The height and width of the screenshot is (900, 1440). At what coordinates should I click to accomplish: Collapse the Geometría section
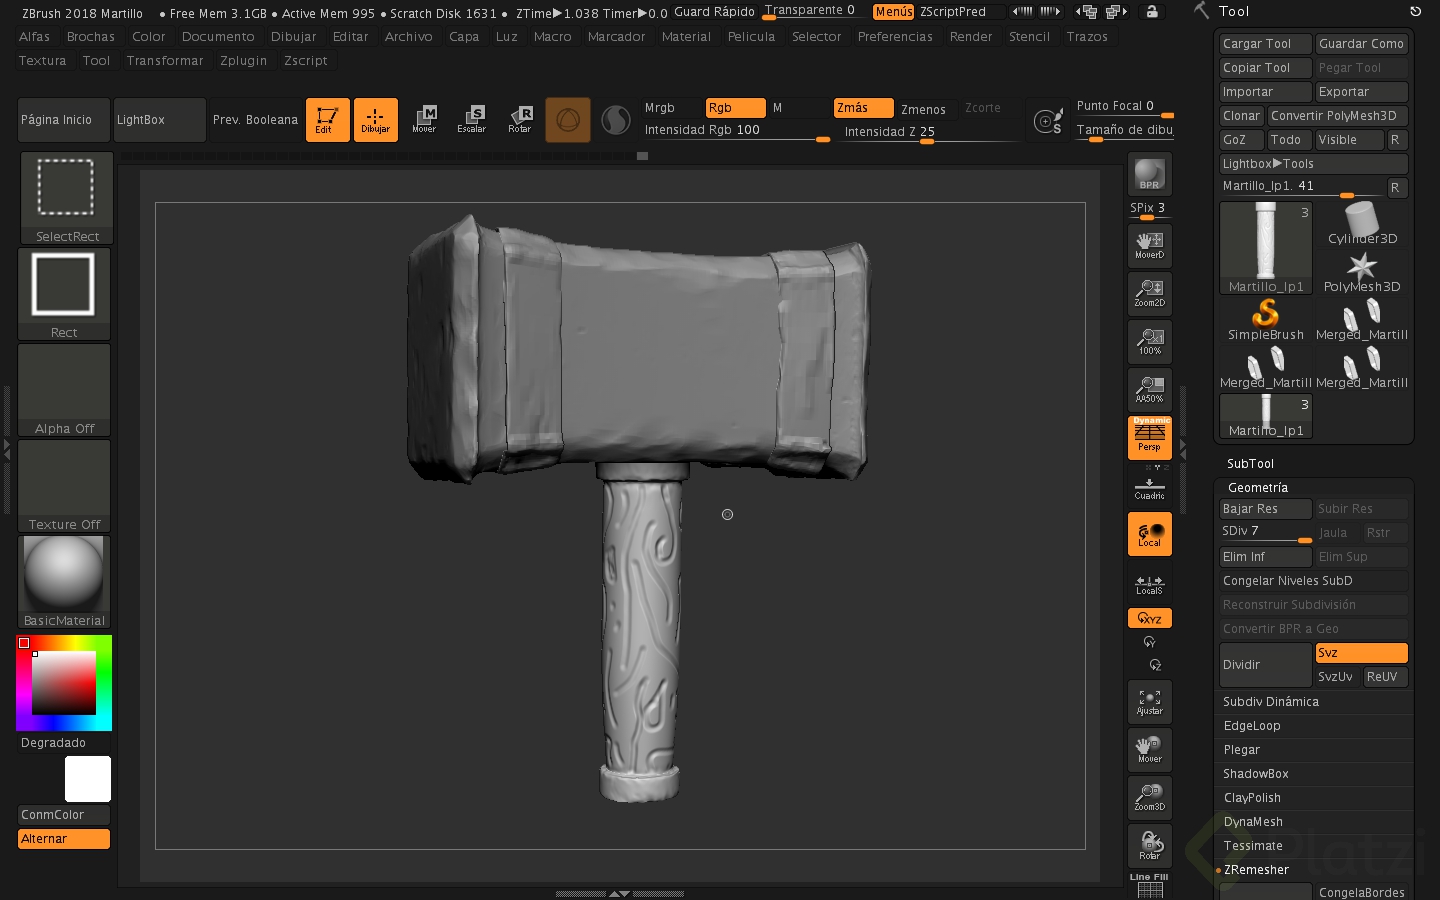tap(1257, 488)
